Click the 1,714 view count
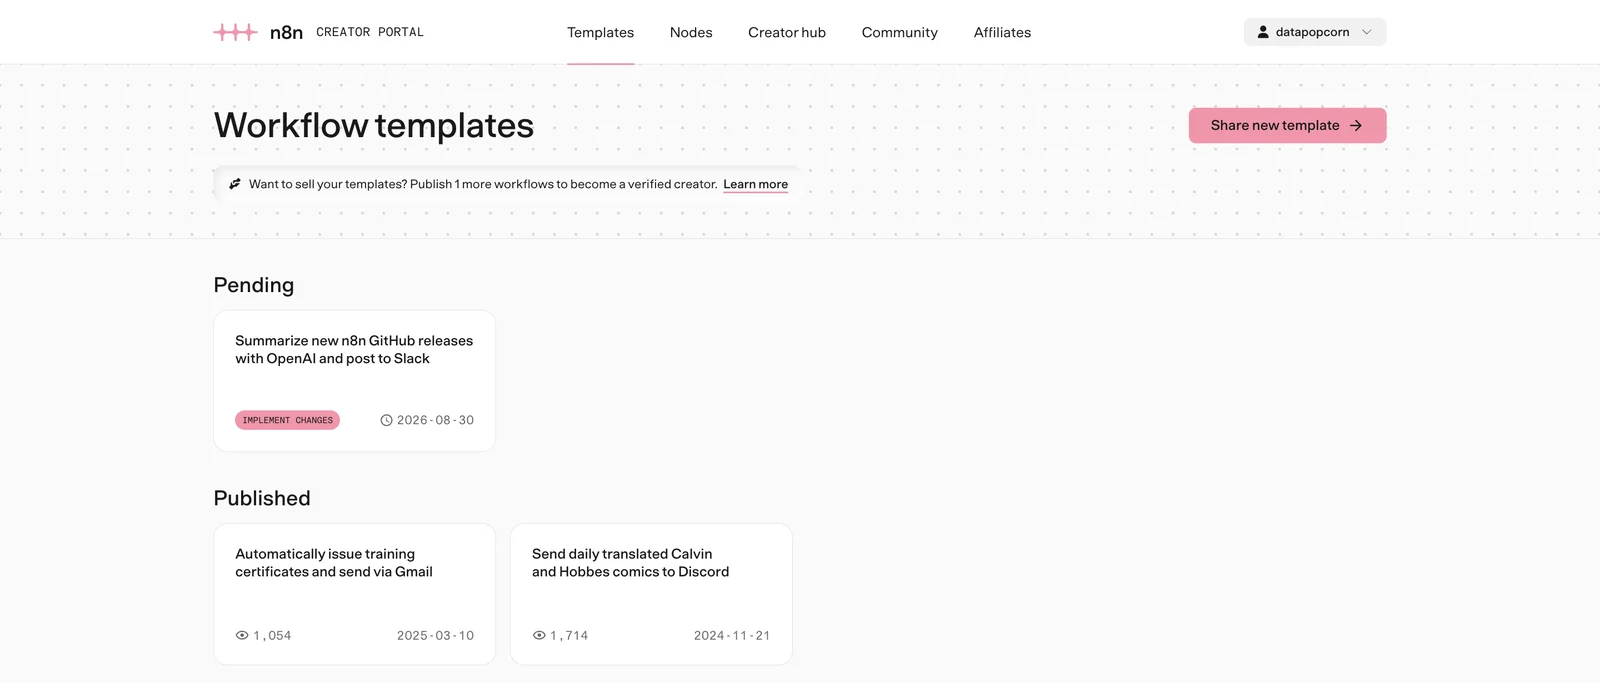 (x=569, y=635)
